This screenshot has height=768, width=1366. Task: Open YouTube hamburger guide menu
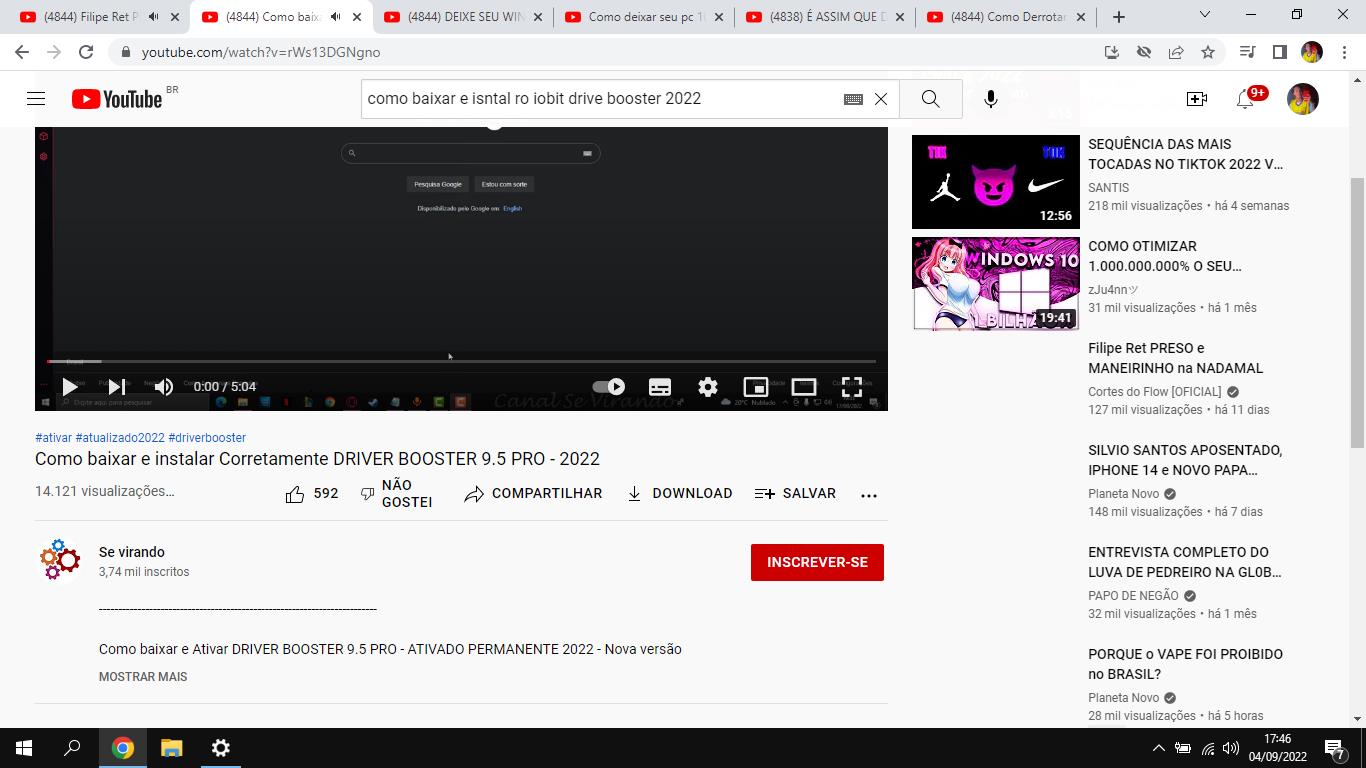[x=36, y=98]
